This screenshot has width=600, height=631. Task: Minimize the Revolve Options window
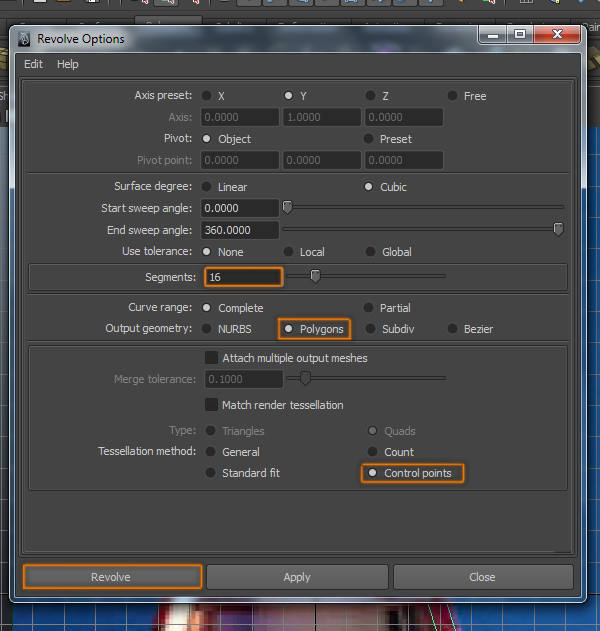493,35
